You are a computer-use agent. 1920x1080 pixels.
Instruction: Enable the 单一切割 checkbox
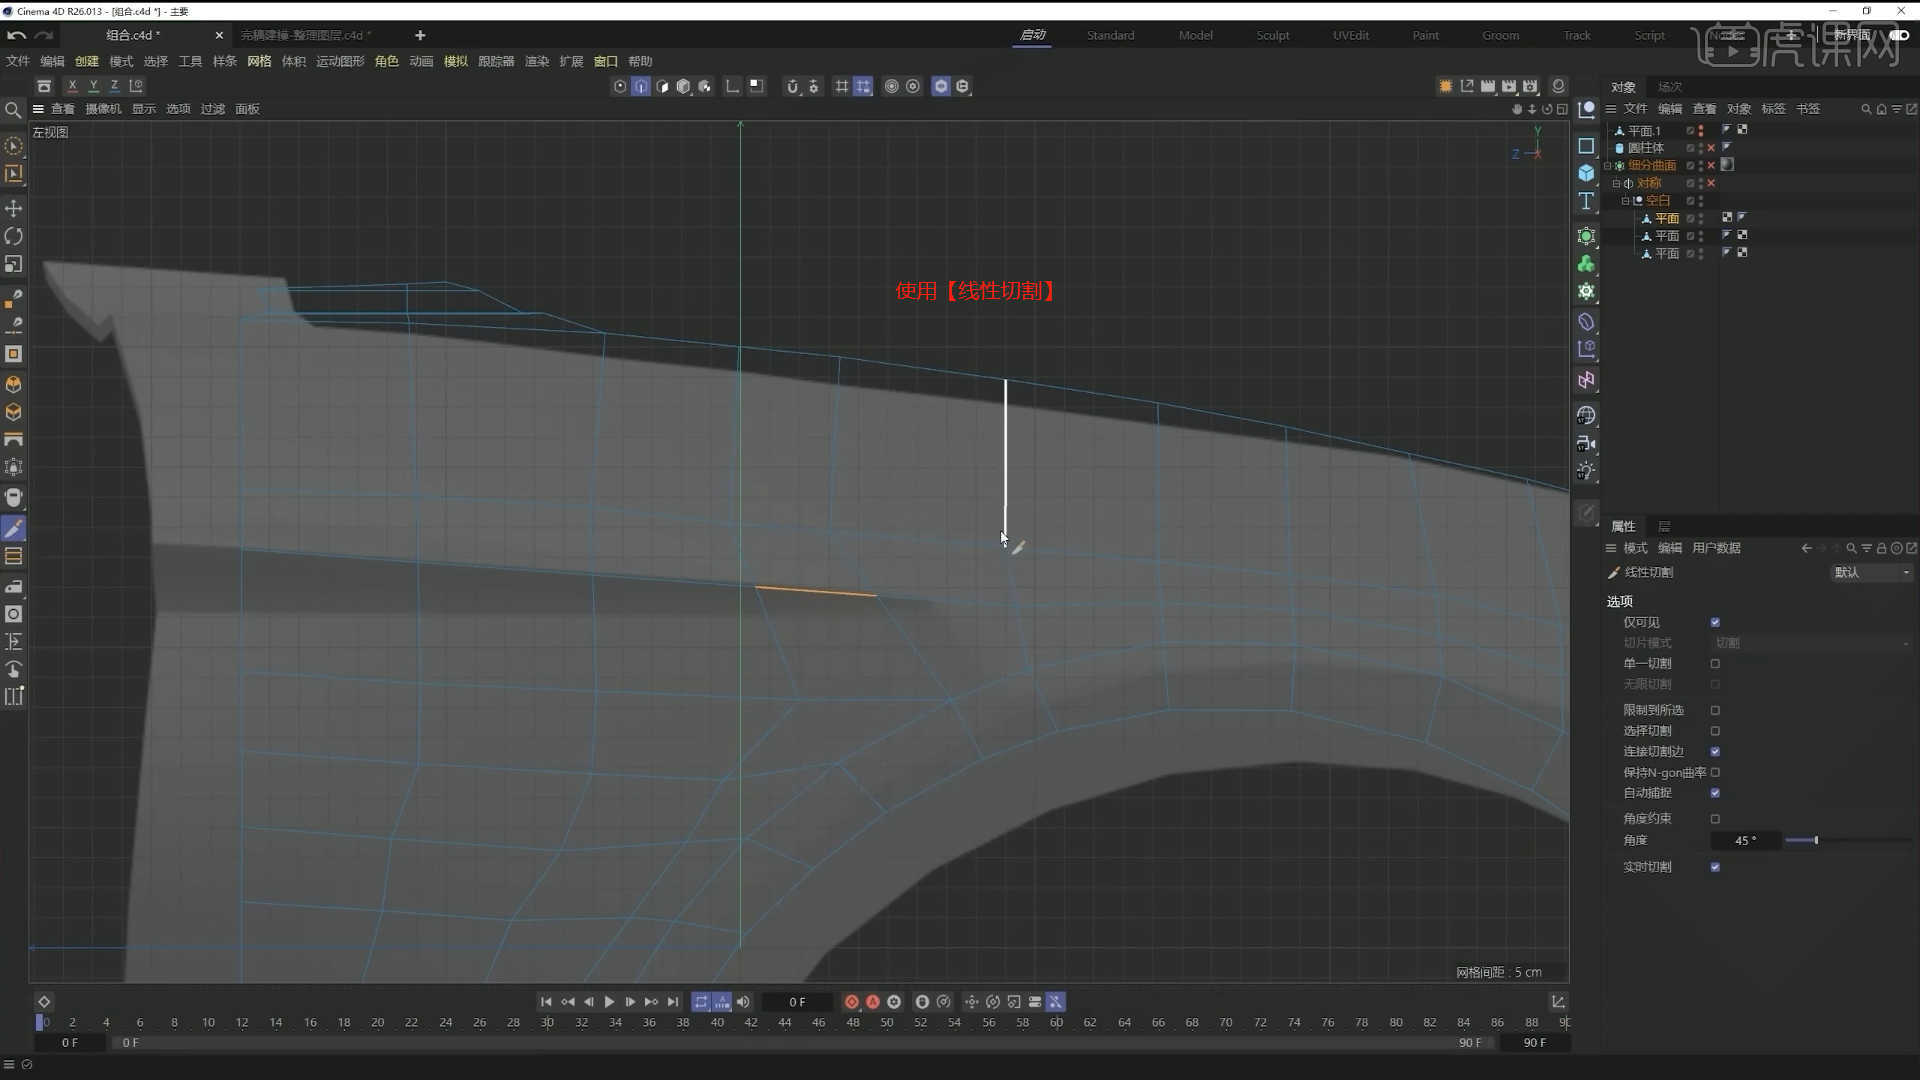(1715, 663)
